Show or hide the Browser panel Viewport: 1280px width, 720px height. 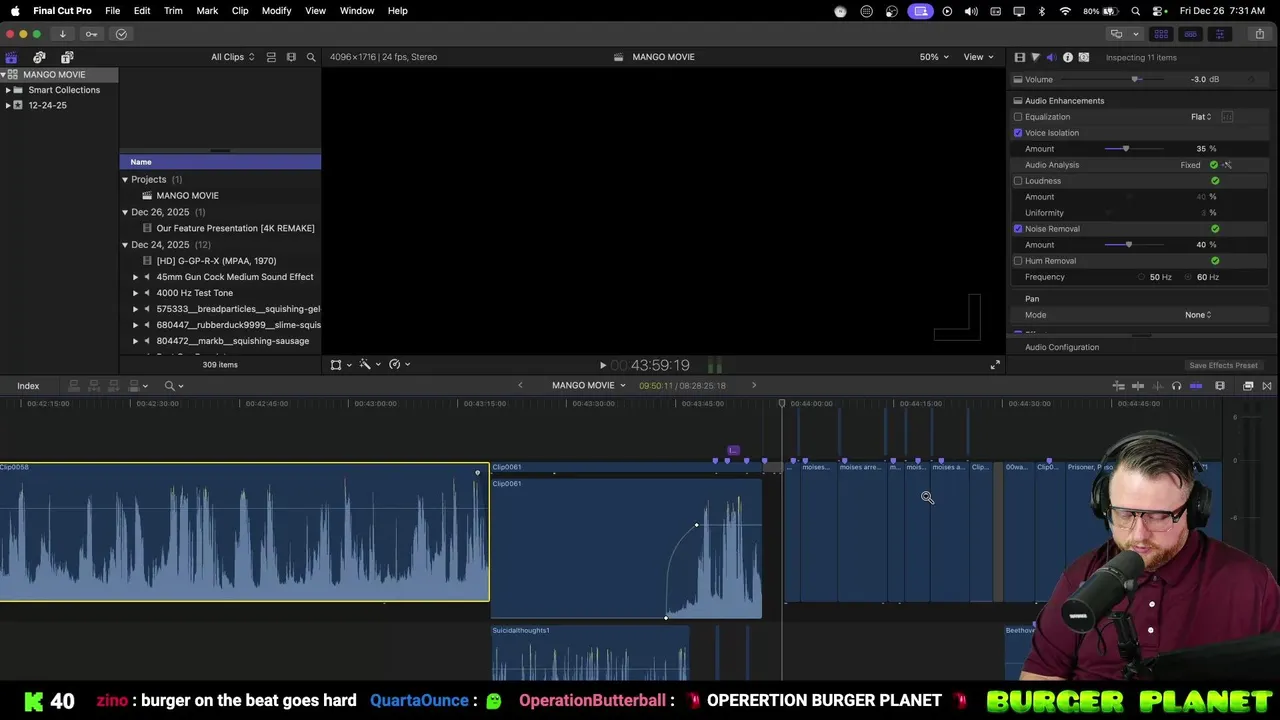(1161, 34)
